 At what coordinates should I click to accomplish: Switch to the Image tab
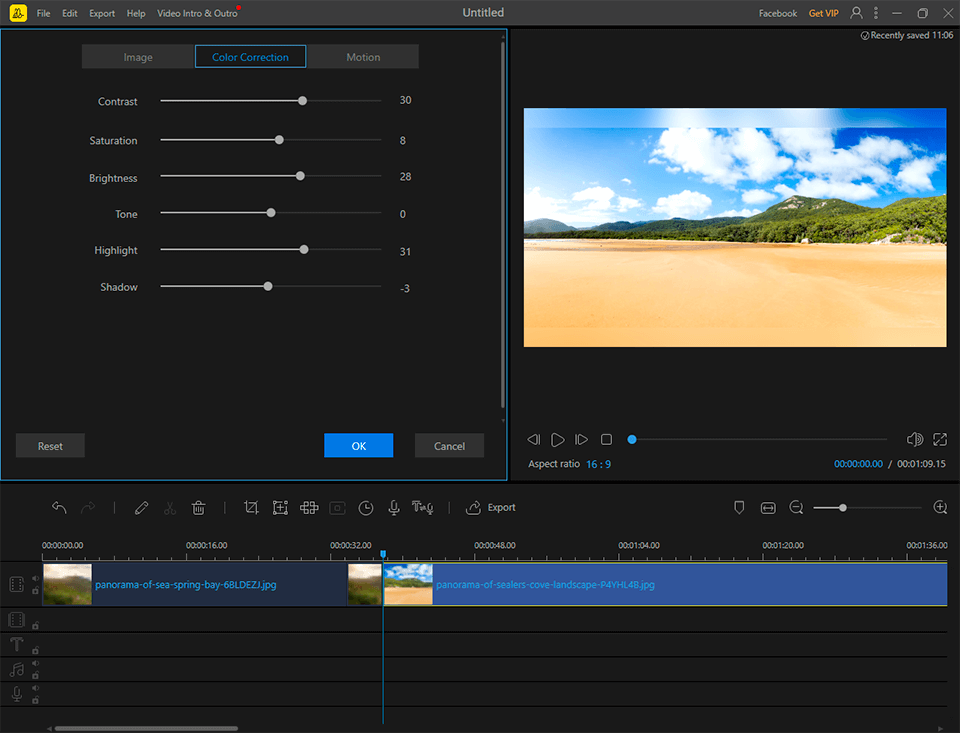coord(138,57)
